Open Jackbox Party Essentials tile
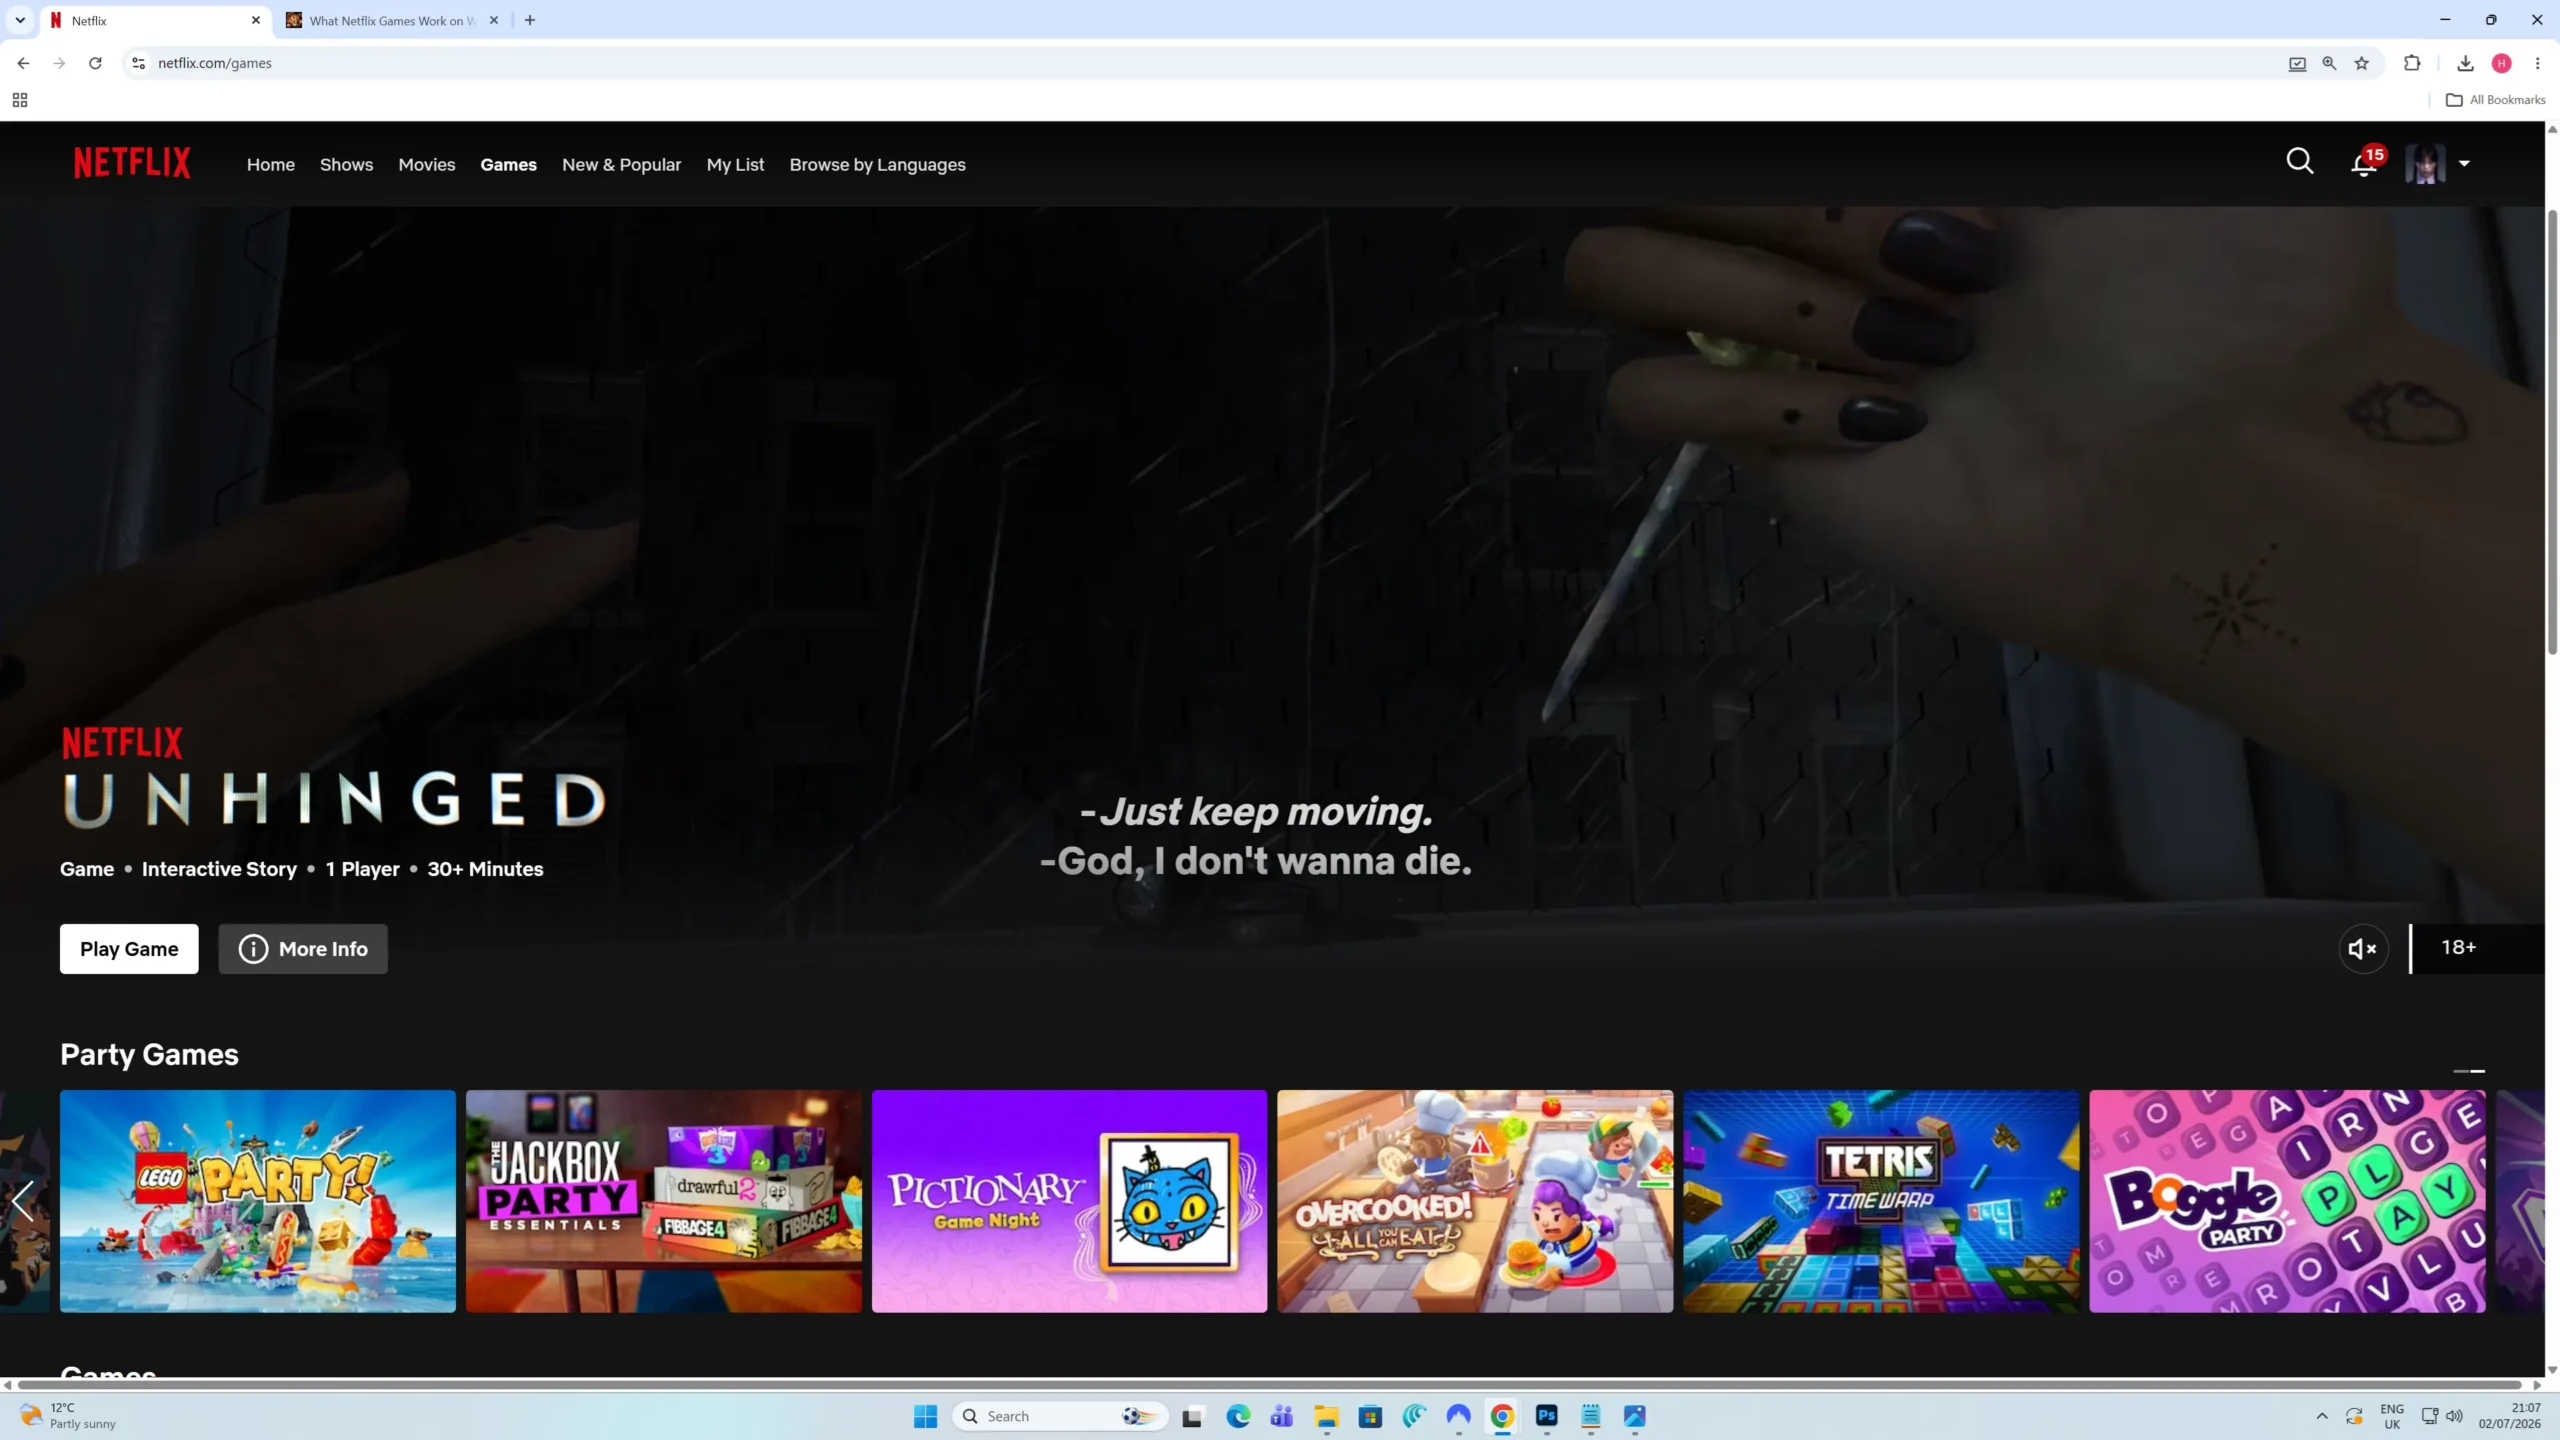This screenshot has height=1440, width=2560. pyautogui.click(x=663, y=1200)
